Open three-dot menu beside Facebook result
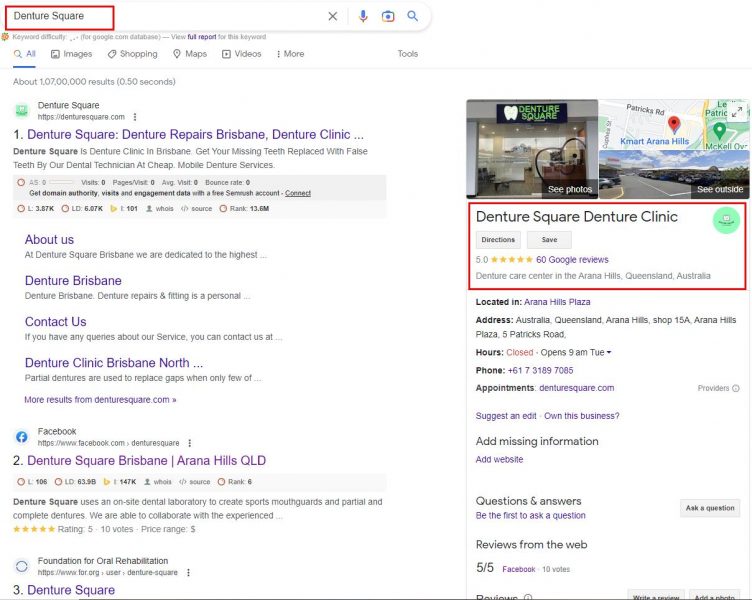This screenshot has width=752, height=600. 190,443
